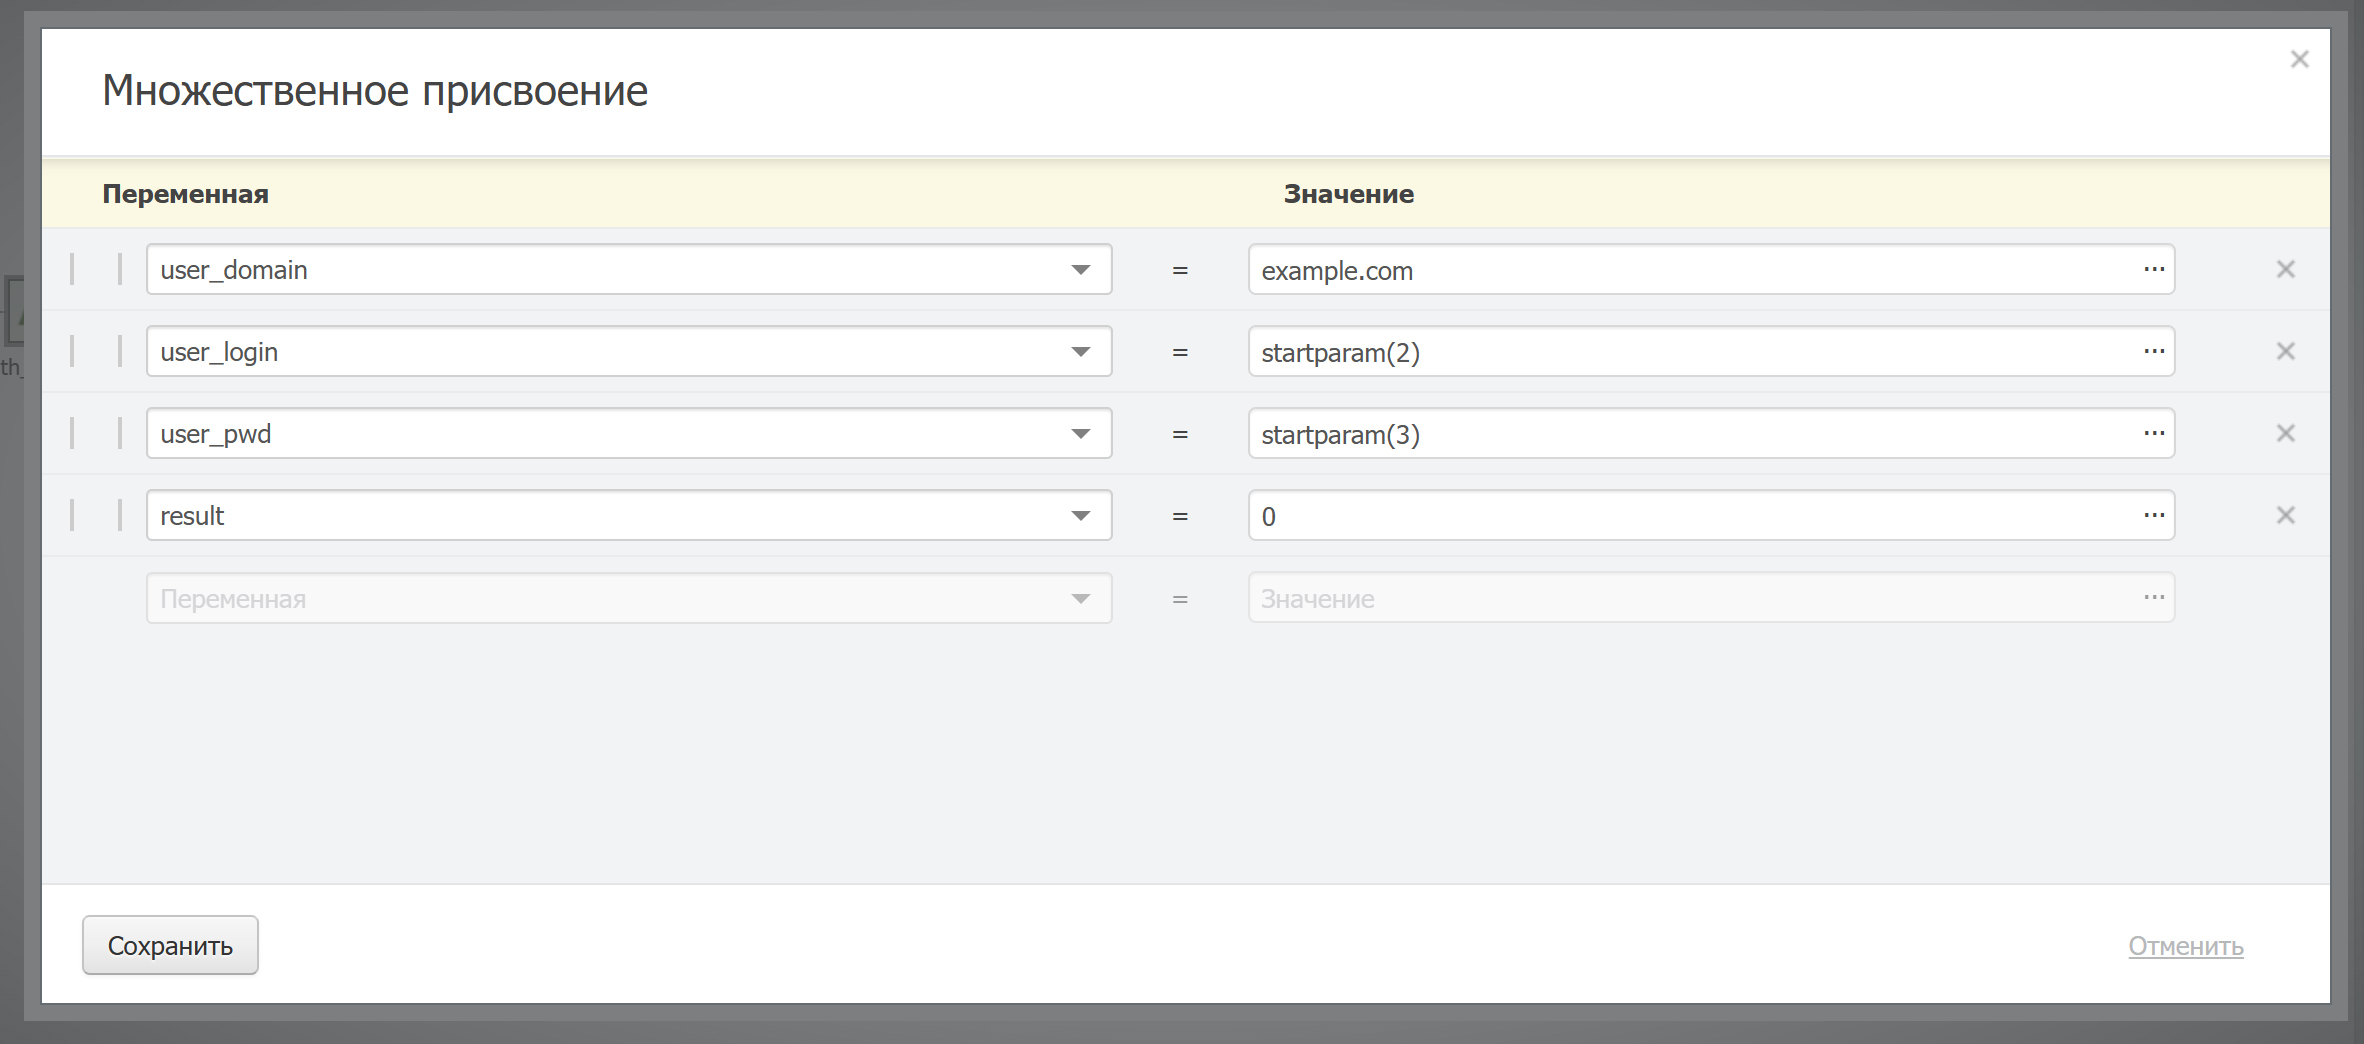Viewport: 2364px width, 1044px height.
Task: Grab the drag handle of user_domain row
Action: pos(96,269)
